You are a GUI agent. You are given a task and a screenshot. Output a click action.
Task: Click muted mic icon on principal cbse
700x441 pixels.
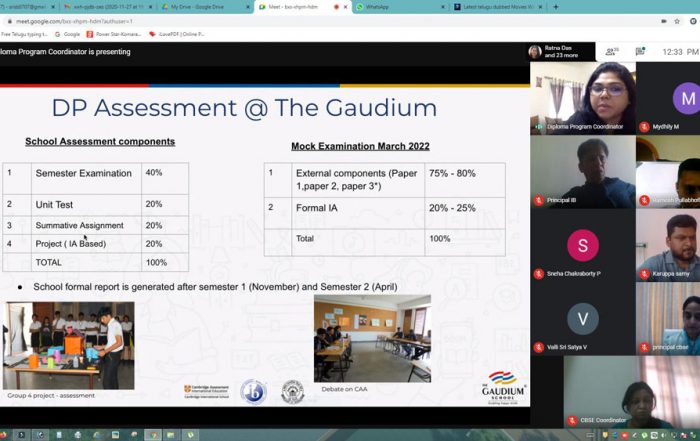644,347
